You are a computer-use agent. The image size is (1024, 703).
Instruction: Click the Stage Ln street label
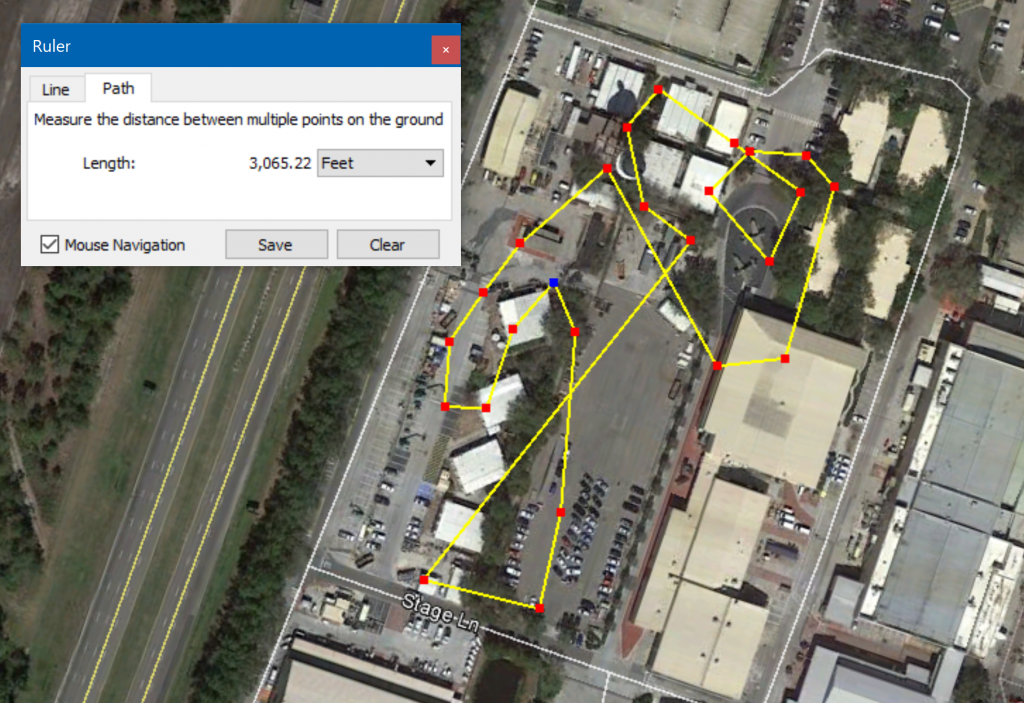click(440, 612)
